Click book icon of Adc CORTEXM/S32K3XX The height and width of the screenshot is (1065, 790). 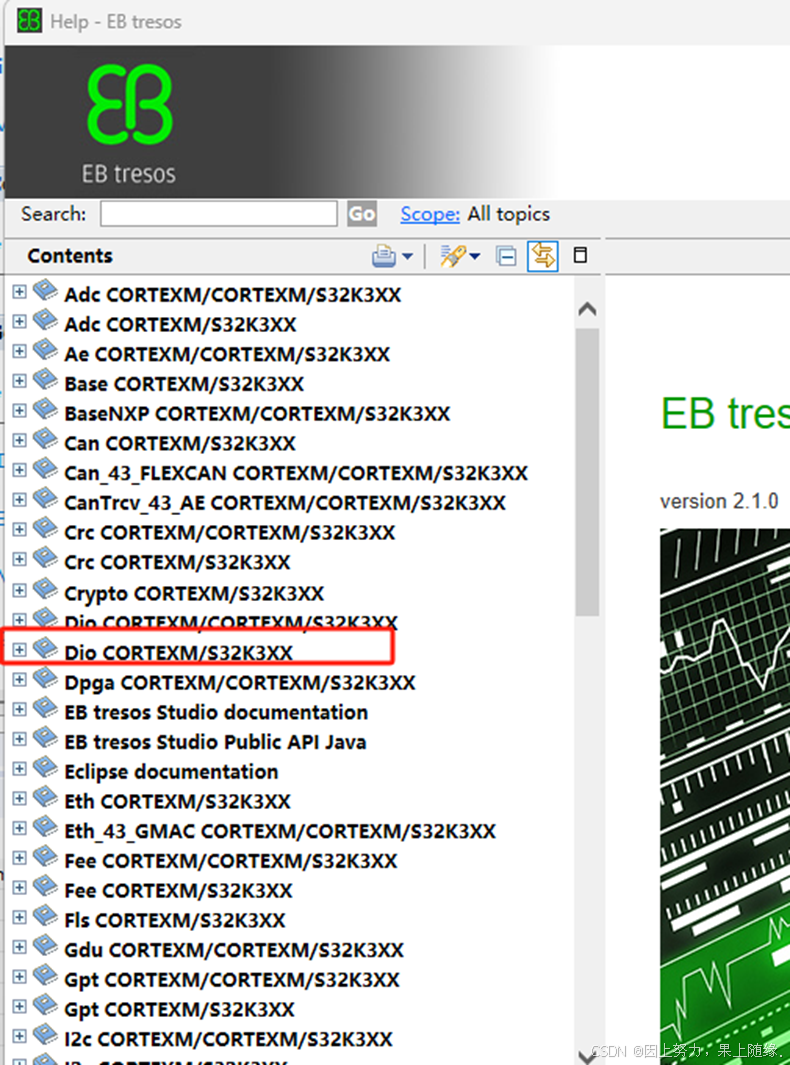pos(46,320)
